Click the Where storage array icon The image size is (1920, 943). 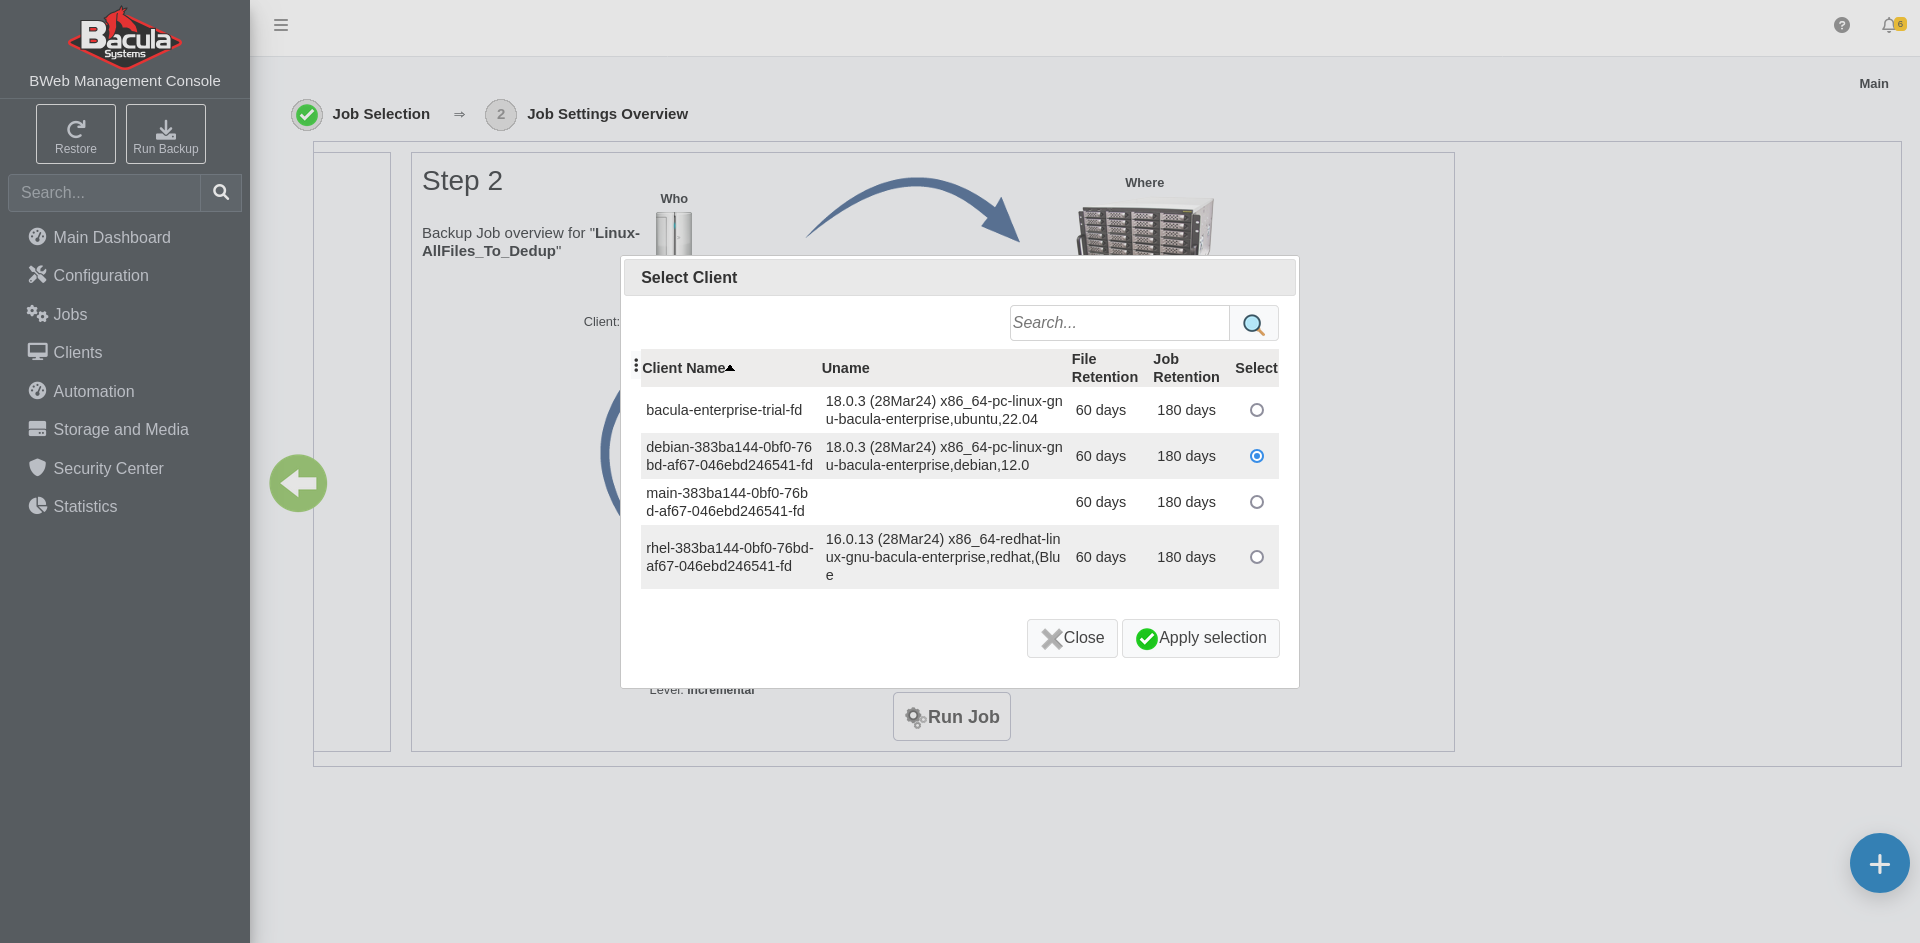pyautogui.click(x=1145, y=227)
